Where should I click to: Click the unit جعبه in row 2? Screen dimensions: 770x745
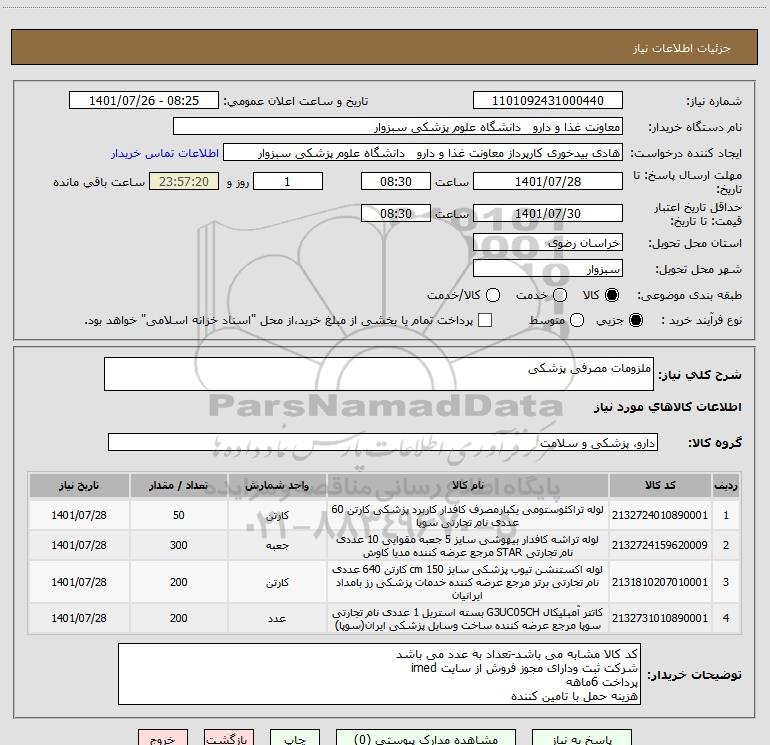pos(277,546)
